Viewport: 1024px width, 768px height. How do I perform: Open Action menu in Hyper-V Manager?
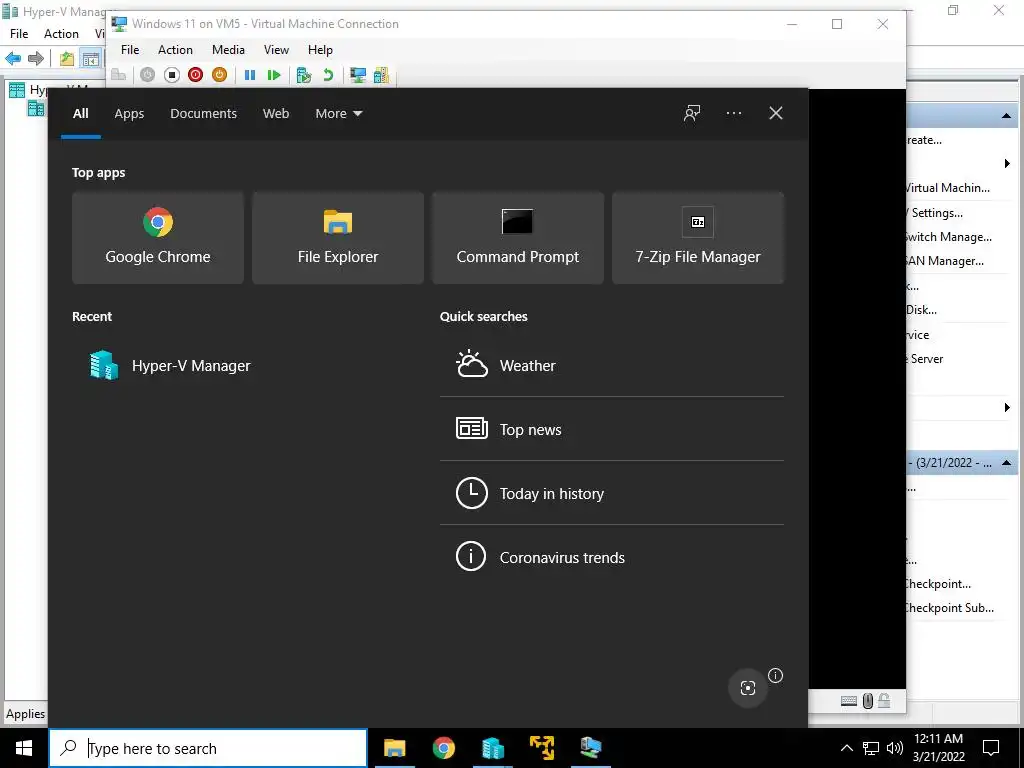click(61, 33)
